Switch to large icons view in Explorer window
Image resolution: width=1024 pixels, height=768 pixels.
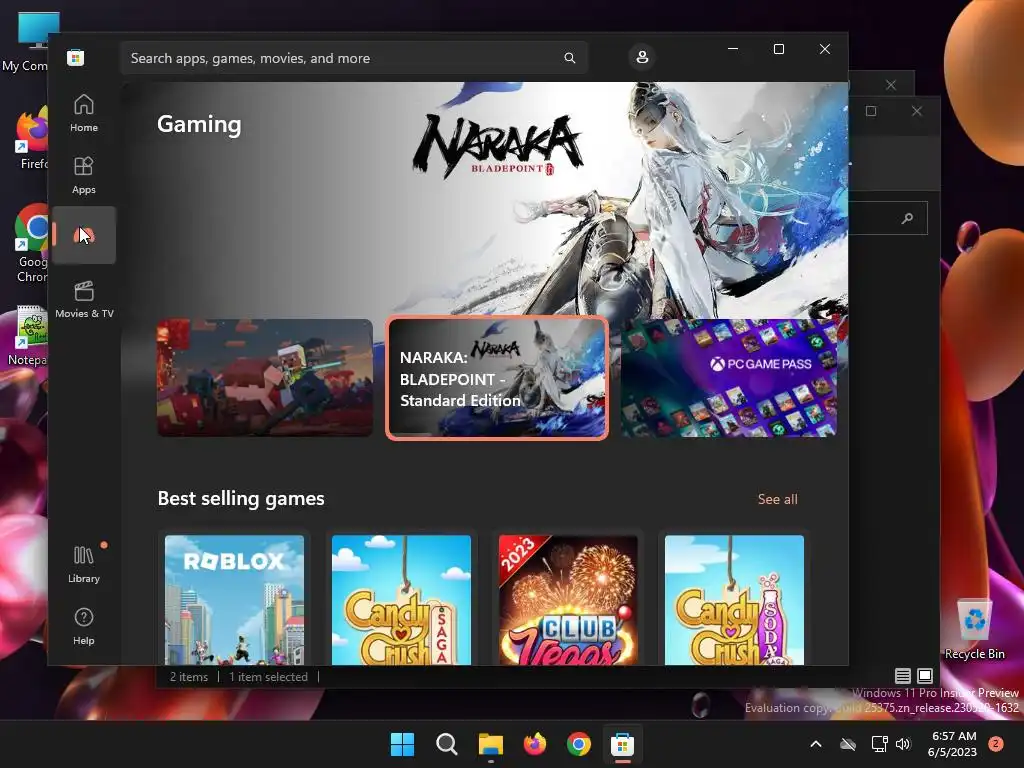click(925, 676)
